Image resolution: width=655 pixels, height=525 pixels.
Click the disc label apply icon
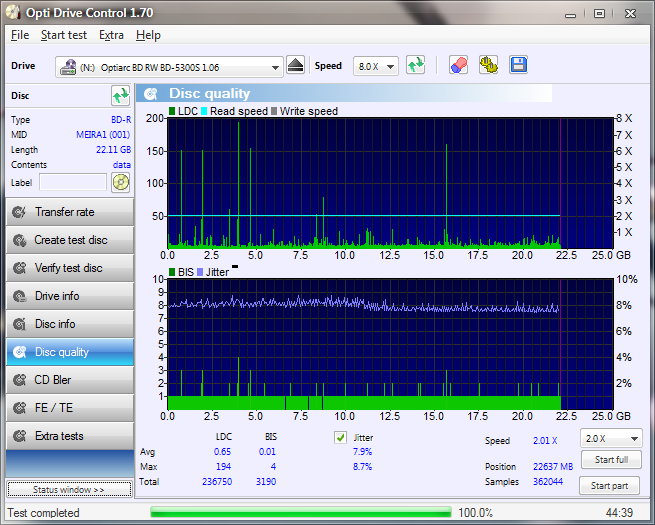[x=121, y=182]
